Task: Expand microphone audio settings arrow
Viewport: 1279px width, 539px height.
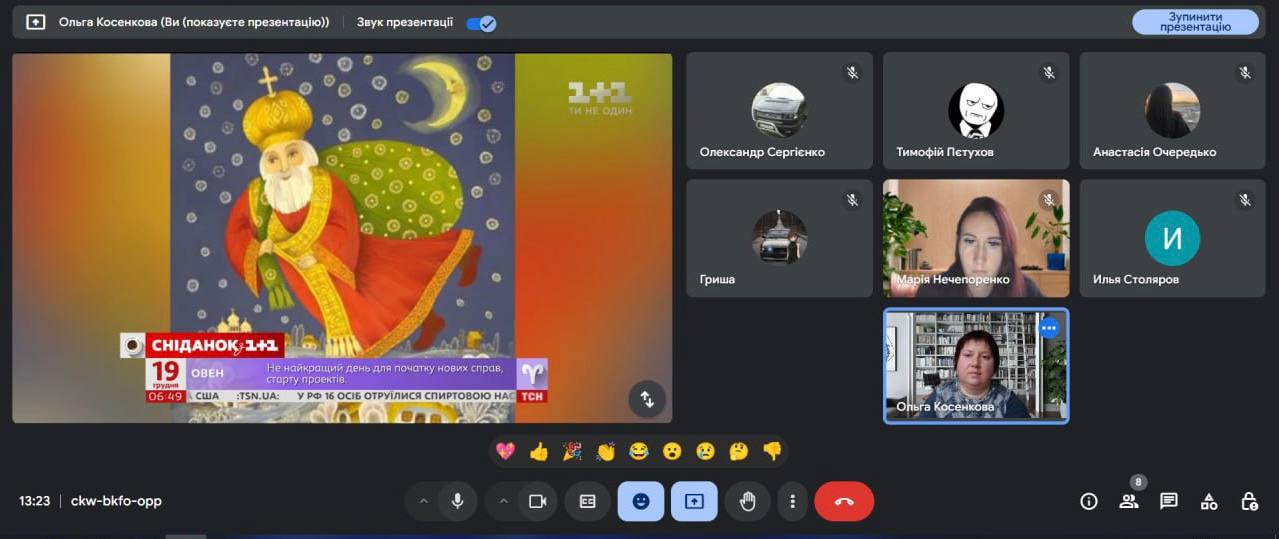Action: pos(423,501)
